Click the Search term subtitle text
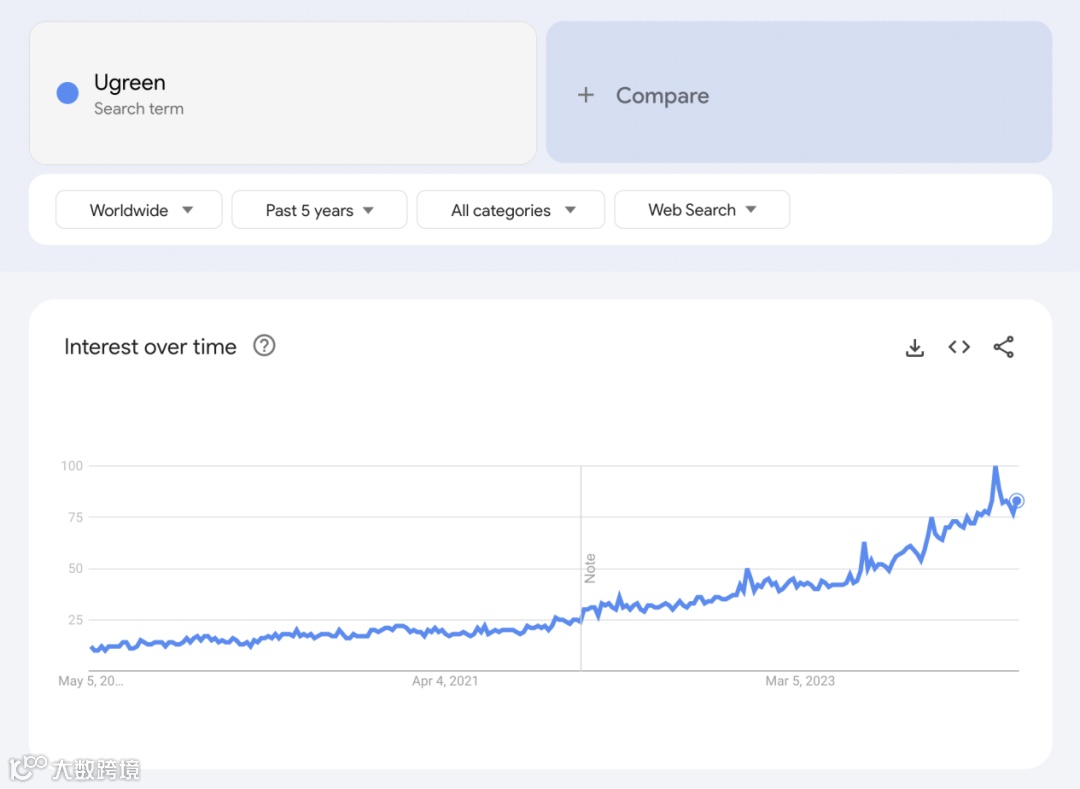The height and width of the screenshot is (789, 1080). point(139,109)
